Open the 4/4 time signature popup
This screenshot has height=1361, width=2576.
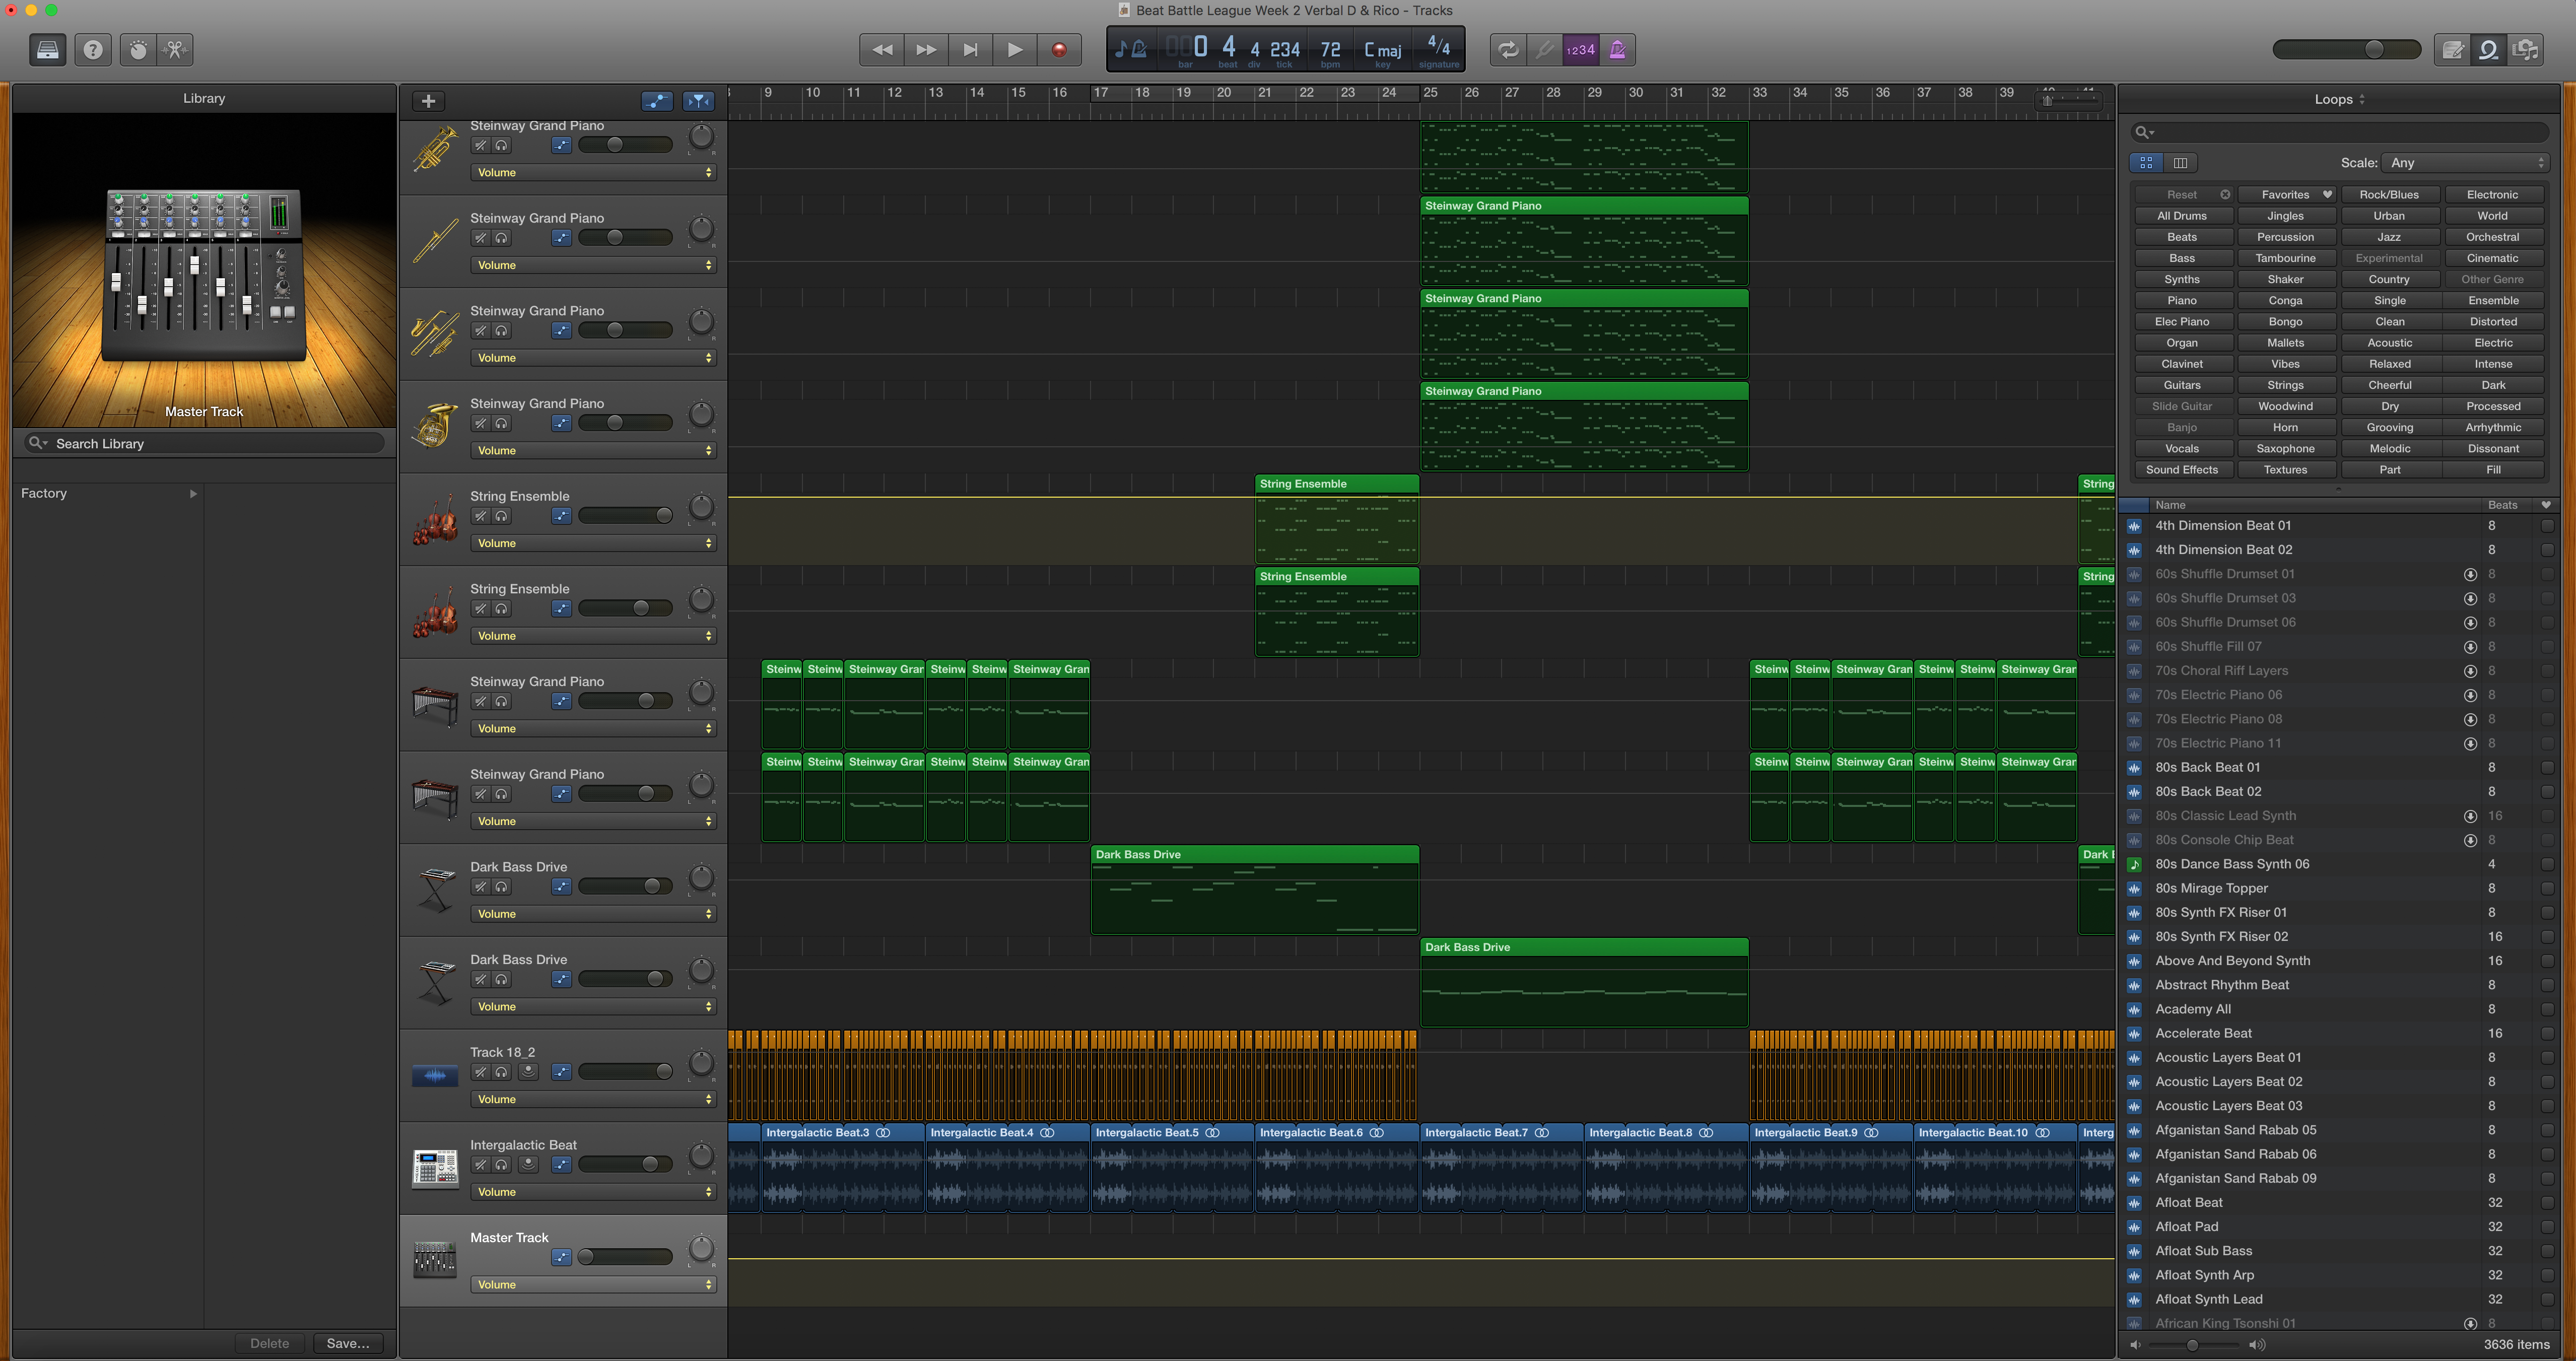pyautogui.click(x=1438, y=50)
